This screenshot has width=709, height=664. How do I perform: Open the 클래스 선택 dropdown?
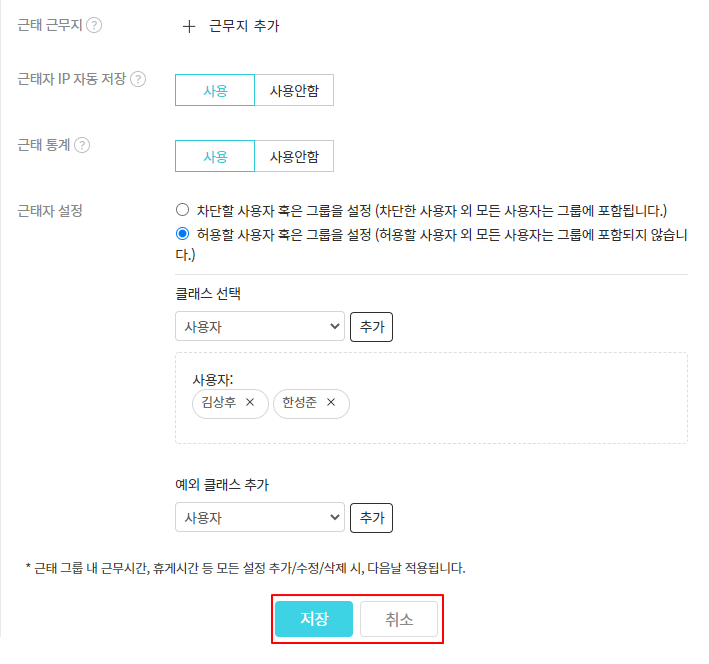[x=259, y=327]
